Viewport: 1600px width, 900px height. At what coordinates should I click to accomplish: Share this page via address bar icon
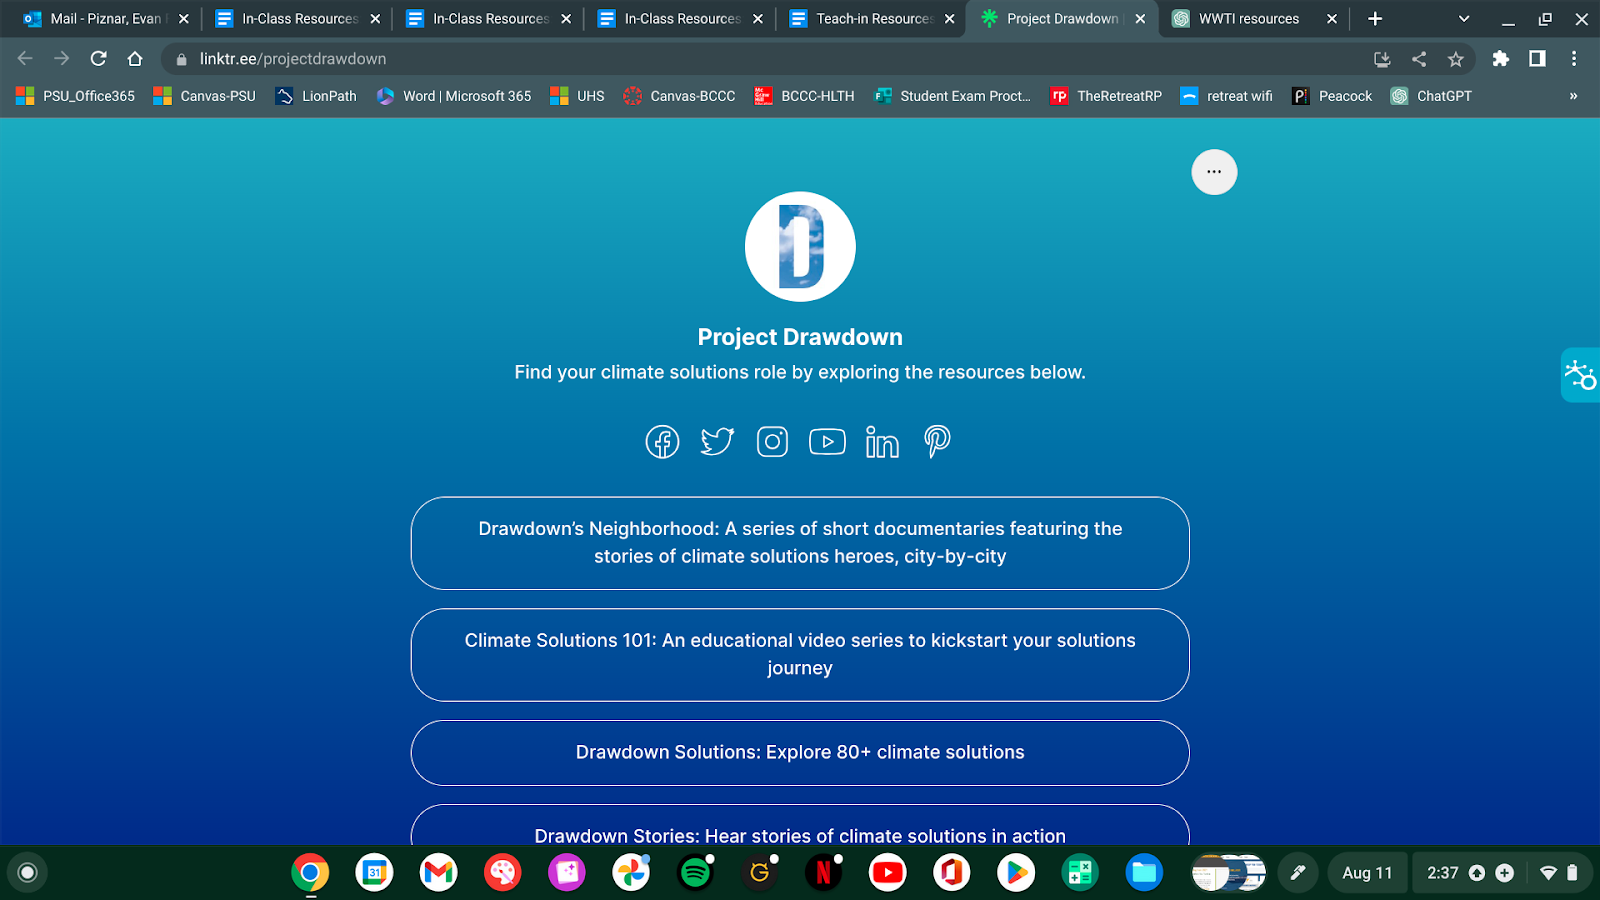[x=1419, y=59]
